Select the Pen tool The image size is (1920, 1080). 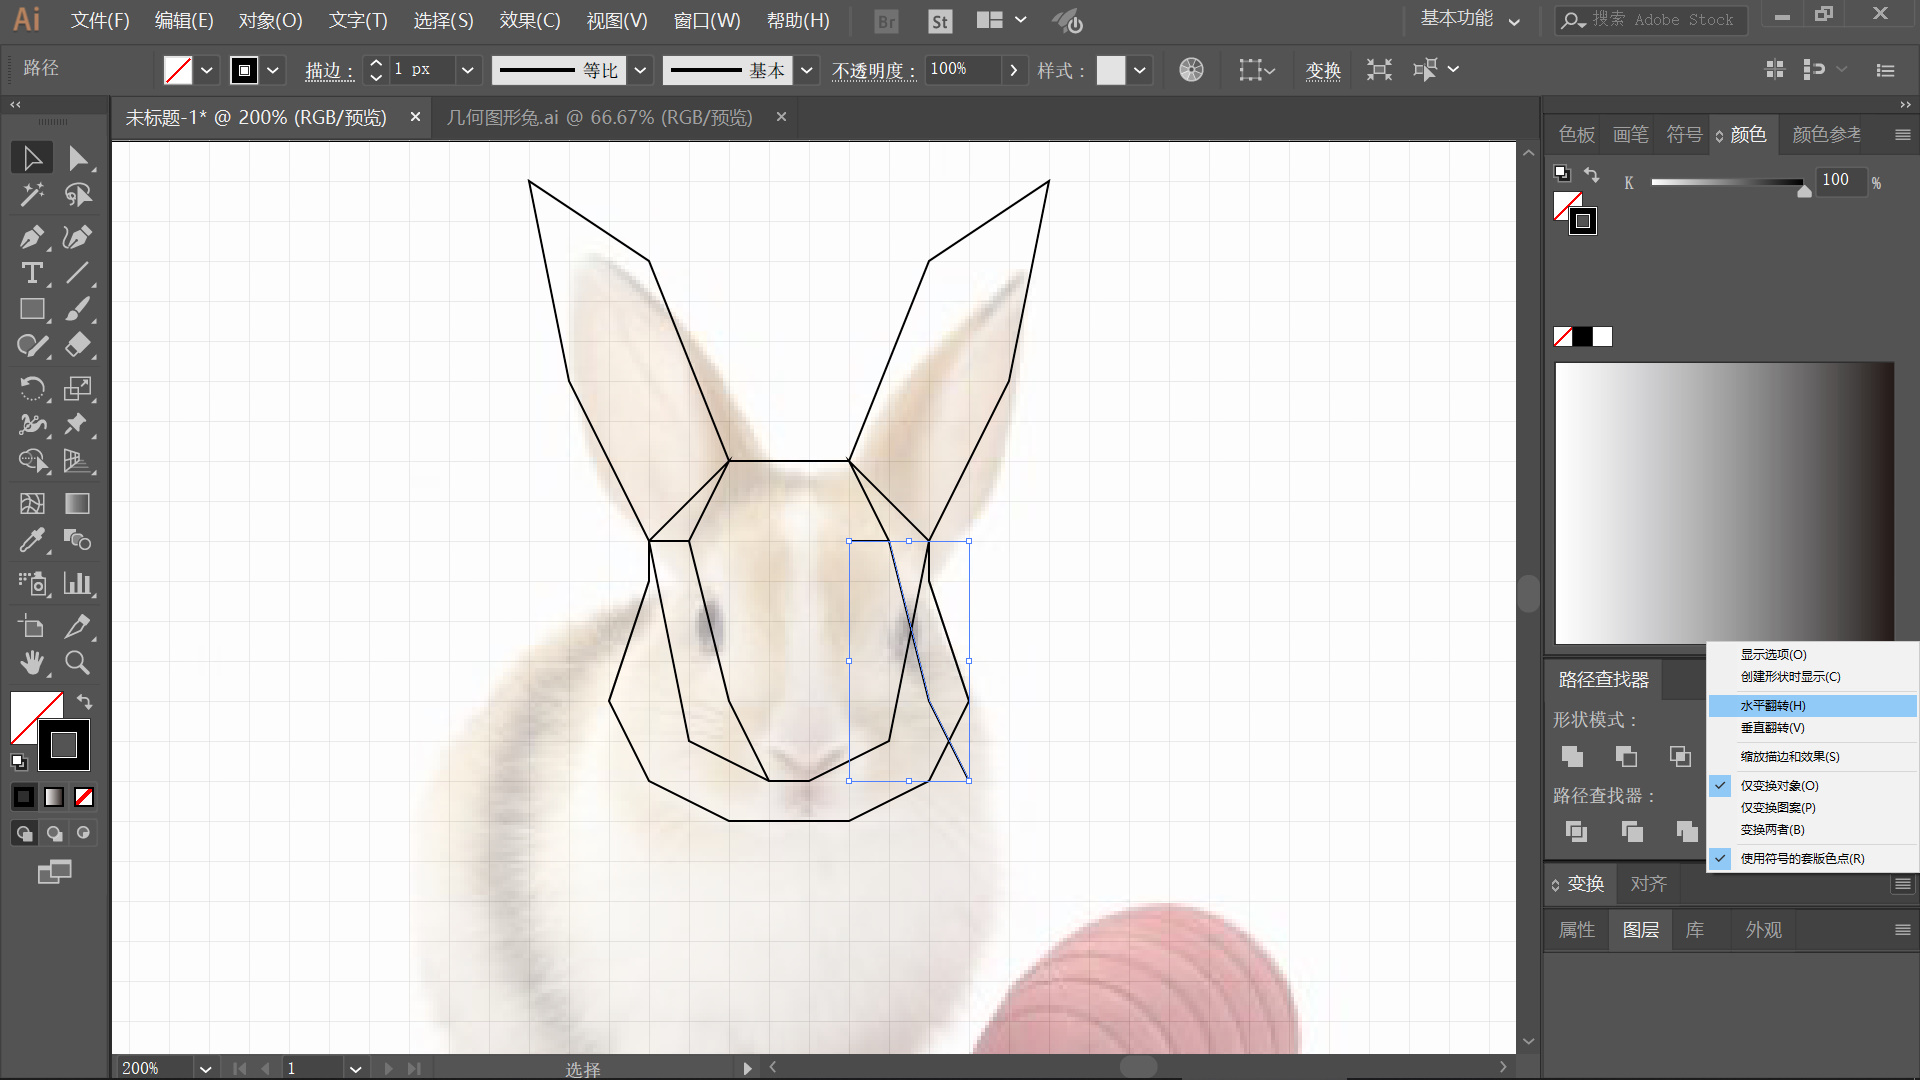coord(31,237)
